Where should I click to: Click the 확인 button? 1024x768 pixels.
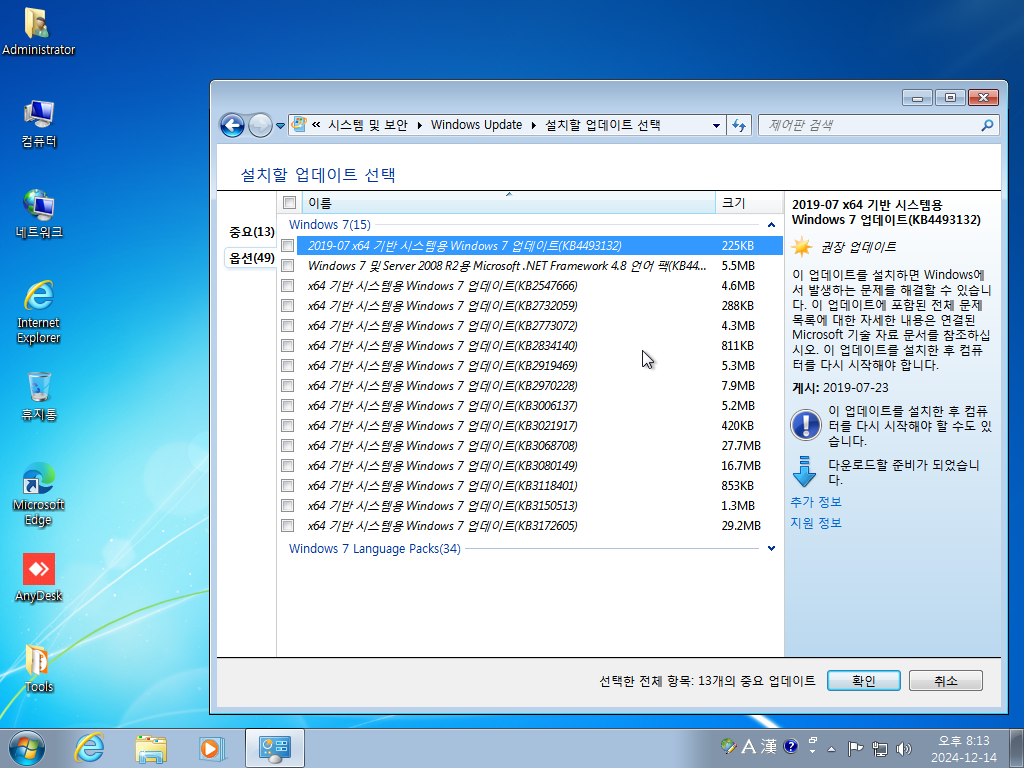click(863, 680)
